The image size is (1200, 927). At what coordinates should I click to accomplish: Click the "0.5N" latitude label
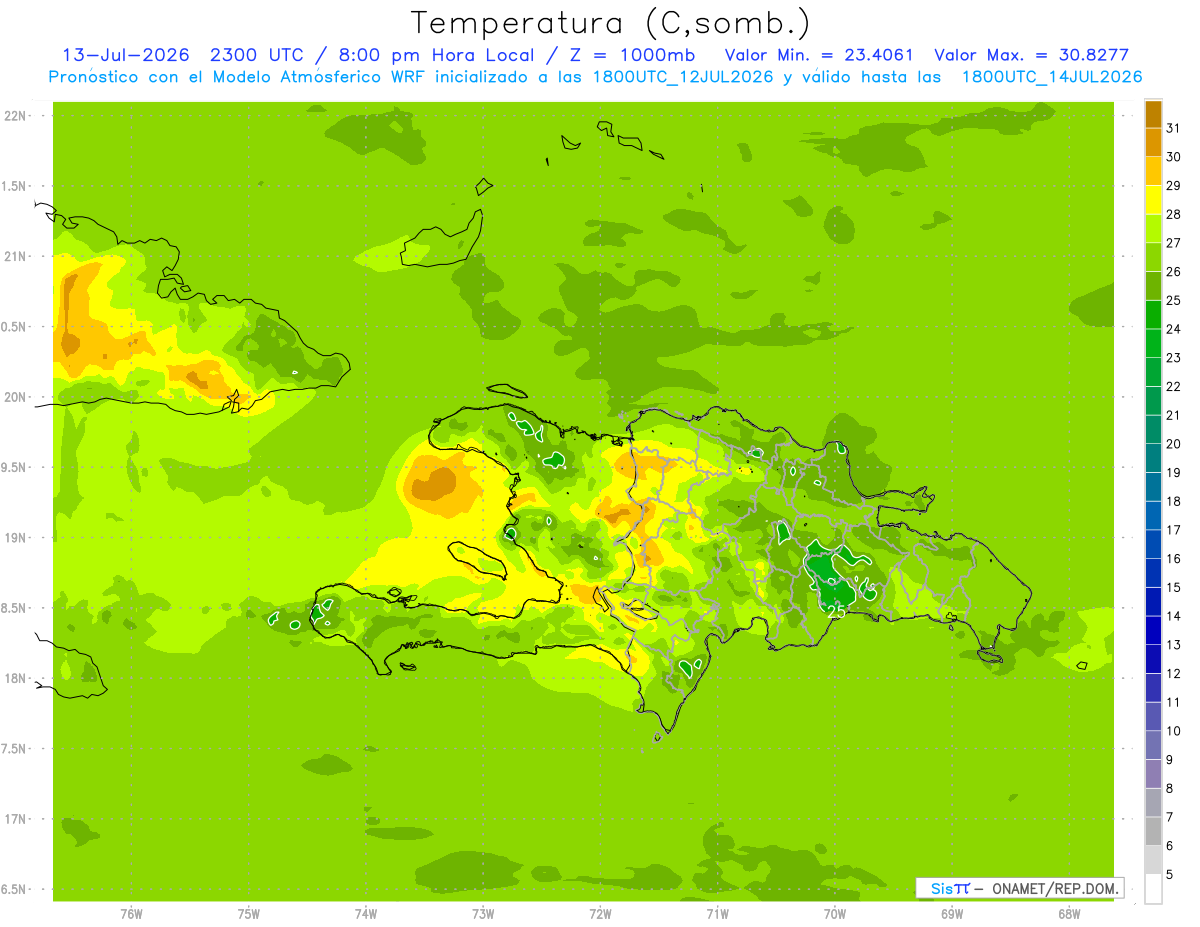pyautogui.click(x=14, y=327)
